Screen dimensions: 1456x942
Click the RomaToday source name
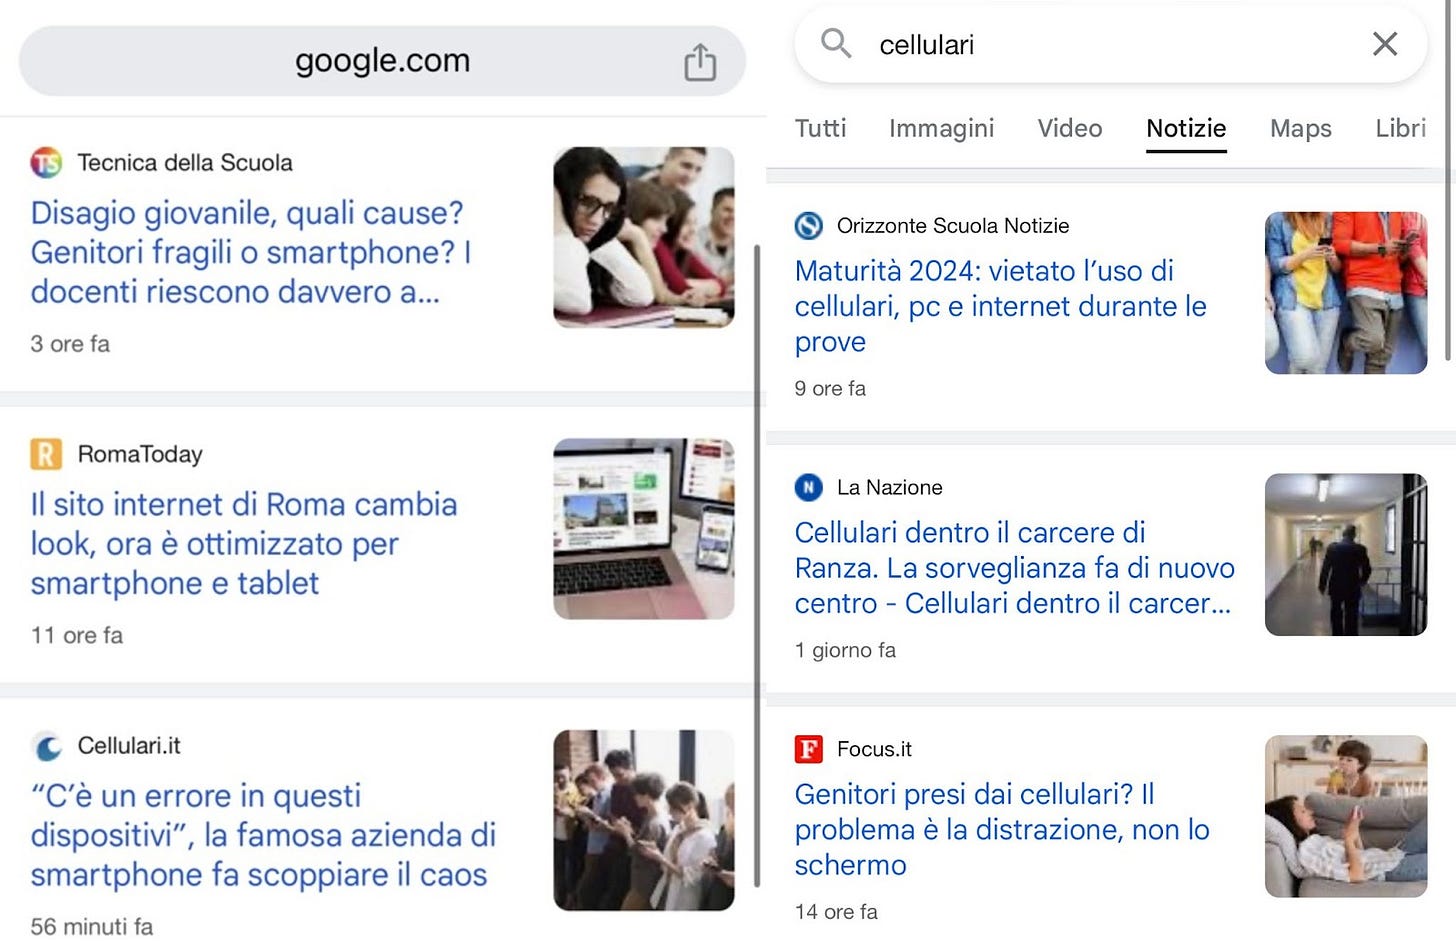140,454
